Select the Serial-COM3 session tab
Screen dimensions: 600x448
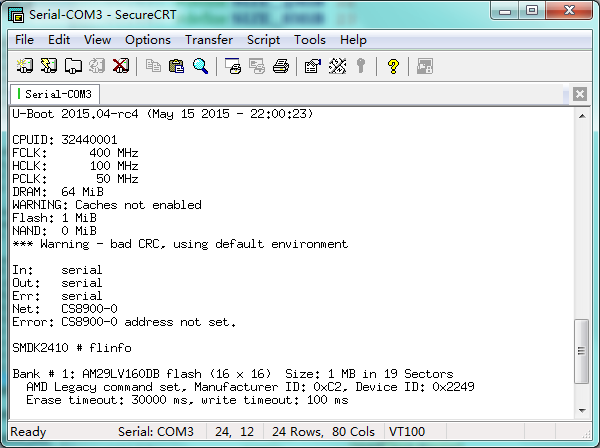pos(55,94)
